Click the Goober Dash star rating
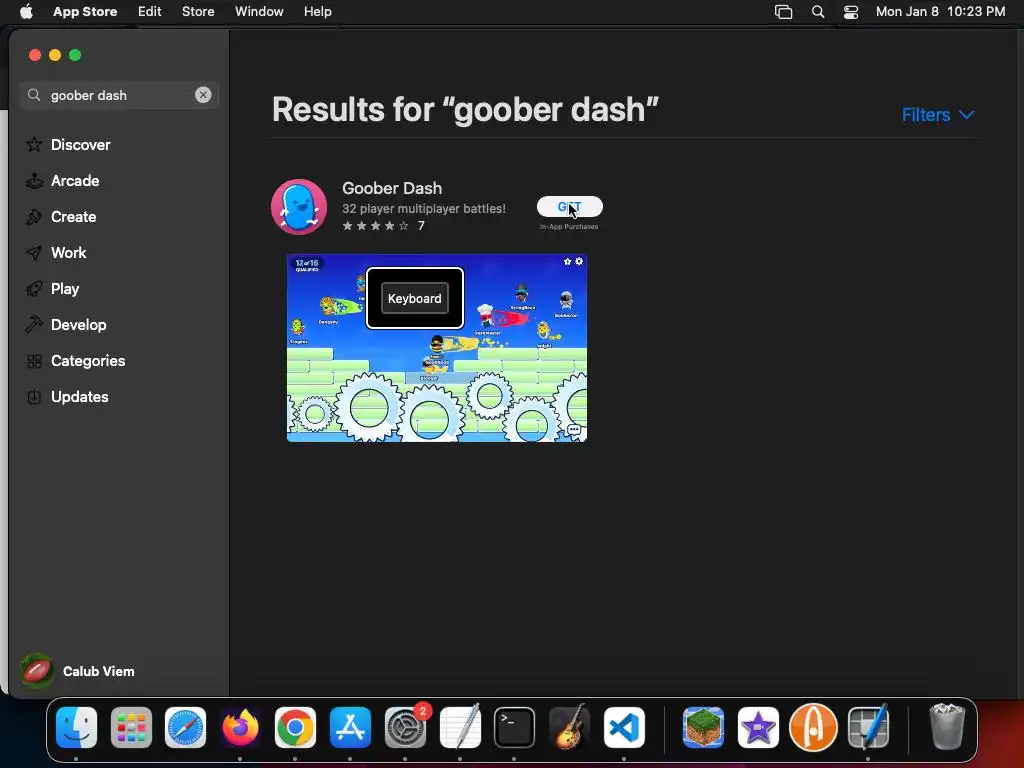The height and width of the screenshot is (768, 1024). [x=376, y=226]
